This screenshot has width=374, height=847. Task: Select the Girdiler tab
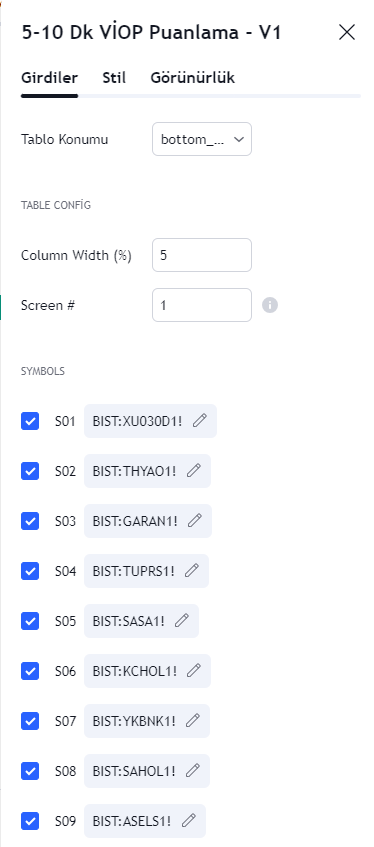click(49, 78)
